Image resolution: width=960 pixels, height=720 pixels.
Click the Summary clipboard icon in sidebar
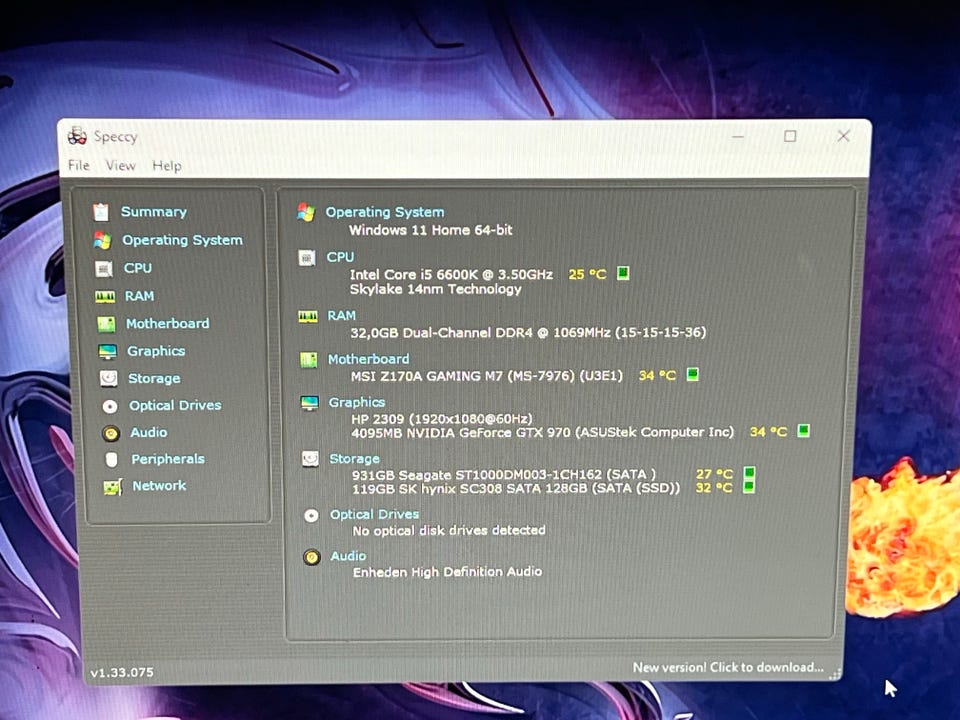click(x=101, y=212)
